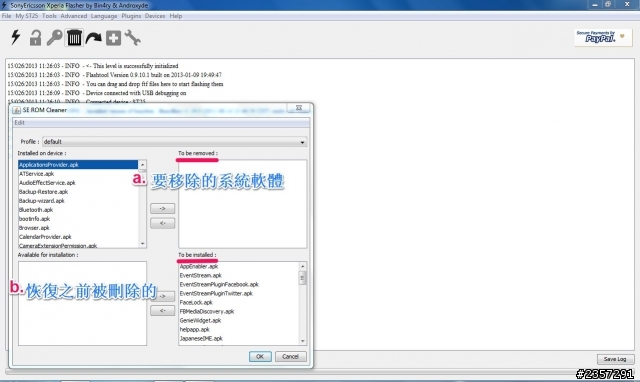Image resolution: width=640 pixels, height=382 pixels.
Task: Click the wrench tools icon
Action: (133, 38)
